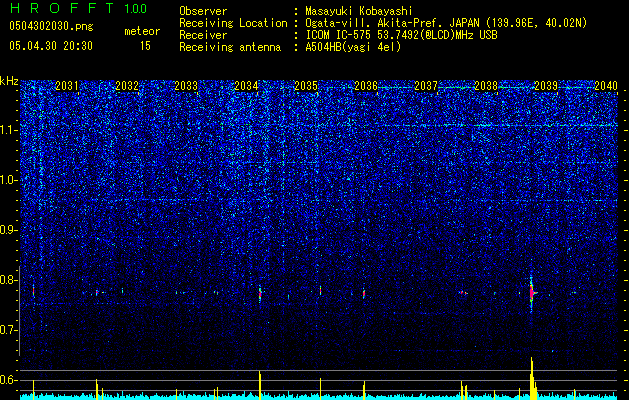
Task: Click the red meteor echo near 2034
Action: click(x=260, y=293)
